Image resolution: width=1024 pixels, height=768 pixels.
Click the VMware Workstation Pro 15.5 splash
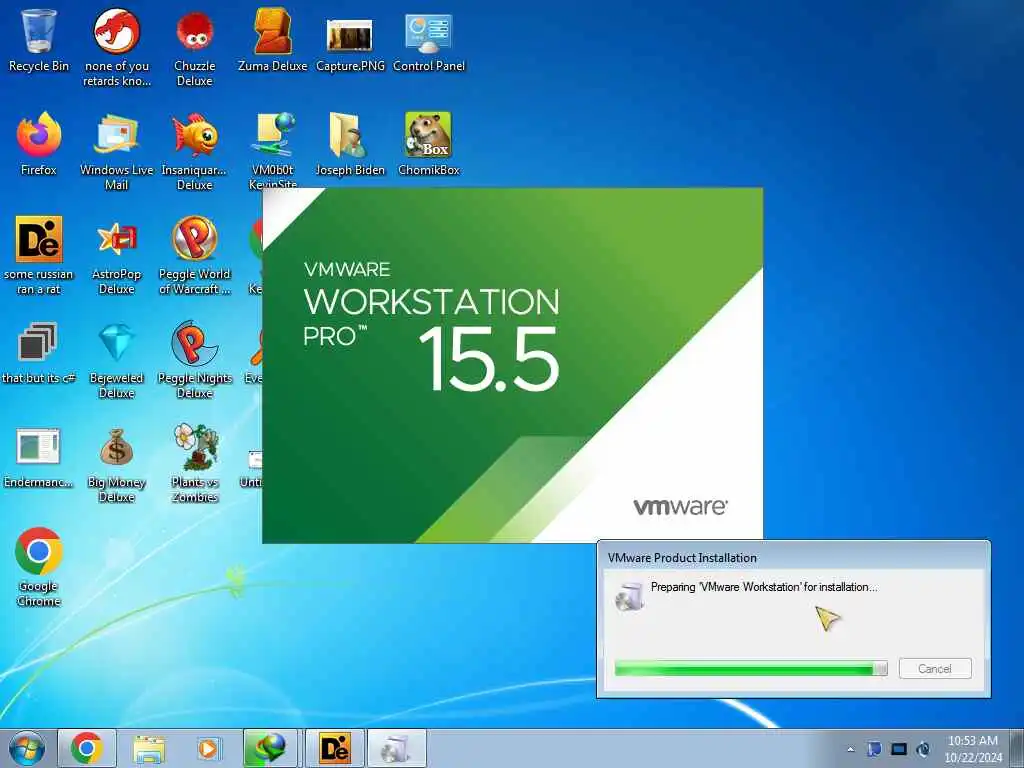tap(512, 365)
